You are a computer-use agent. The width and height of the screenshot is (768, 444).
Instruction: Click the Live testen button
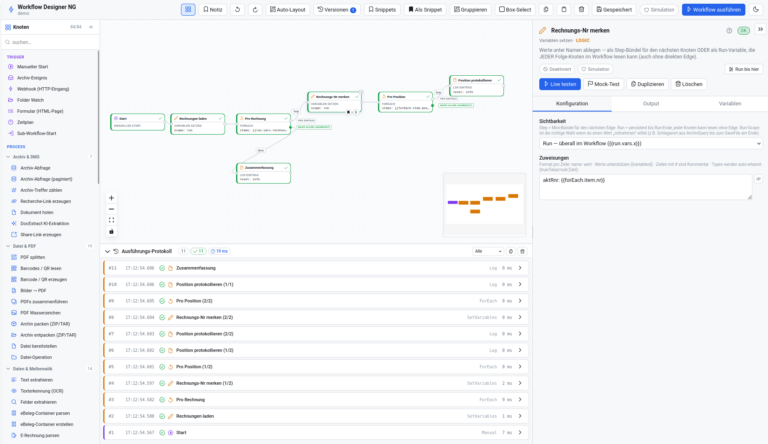[560, 84]
